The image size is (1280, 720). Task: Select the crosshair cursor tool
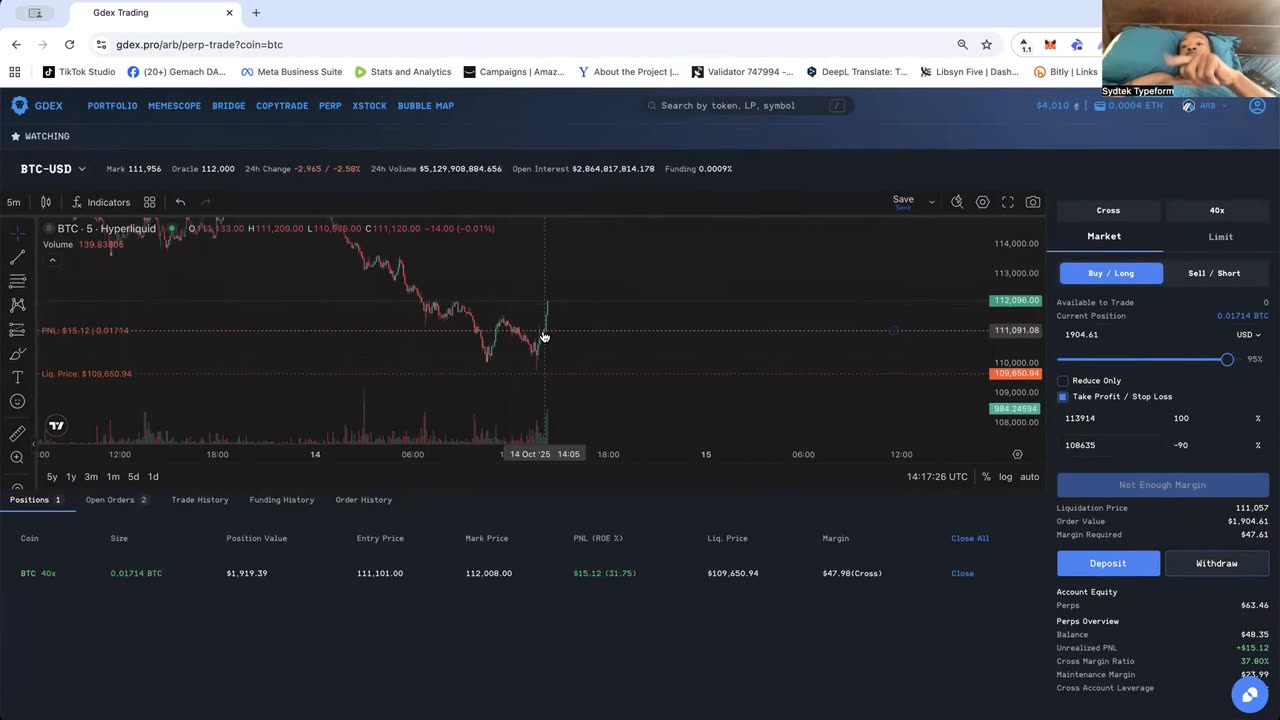coord(17,233)
